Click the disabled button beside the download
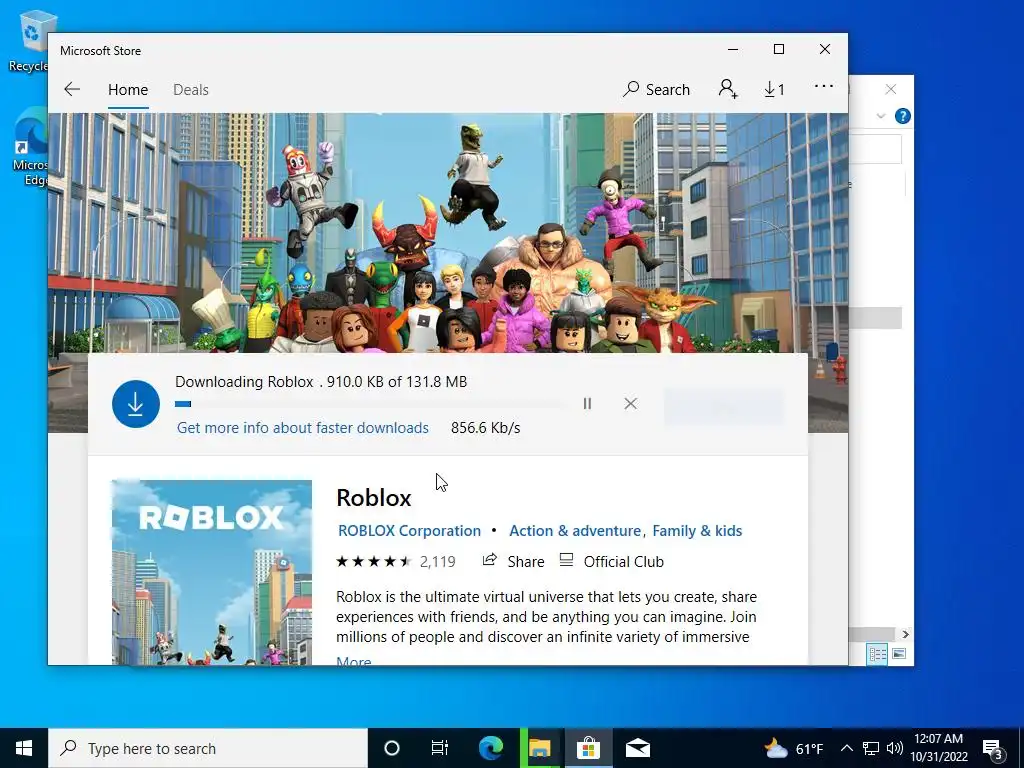The height and width of the screenshot is (768, 1024). 724,407
